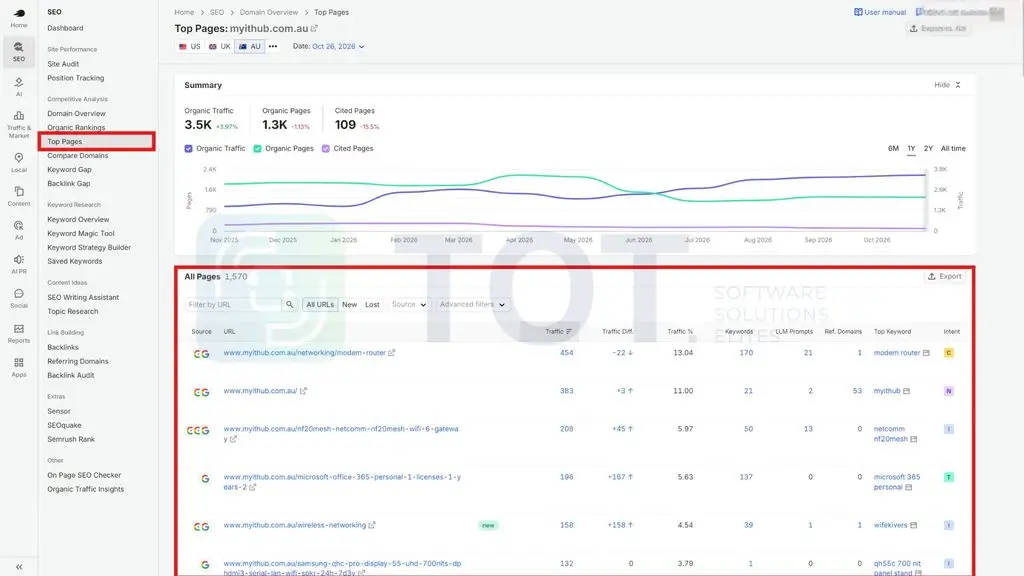The height and width of the screenshot is (576, 1024).
Task: Open the modem-router page URL link
Action: click(304, 353)
